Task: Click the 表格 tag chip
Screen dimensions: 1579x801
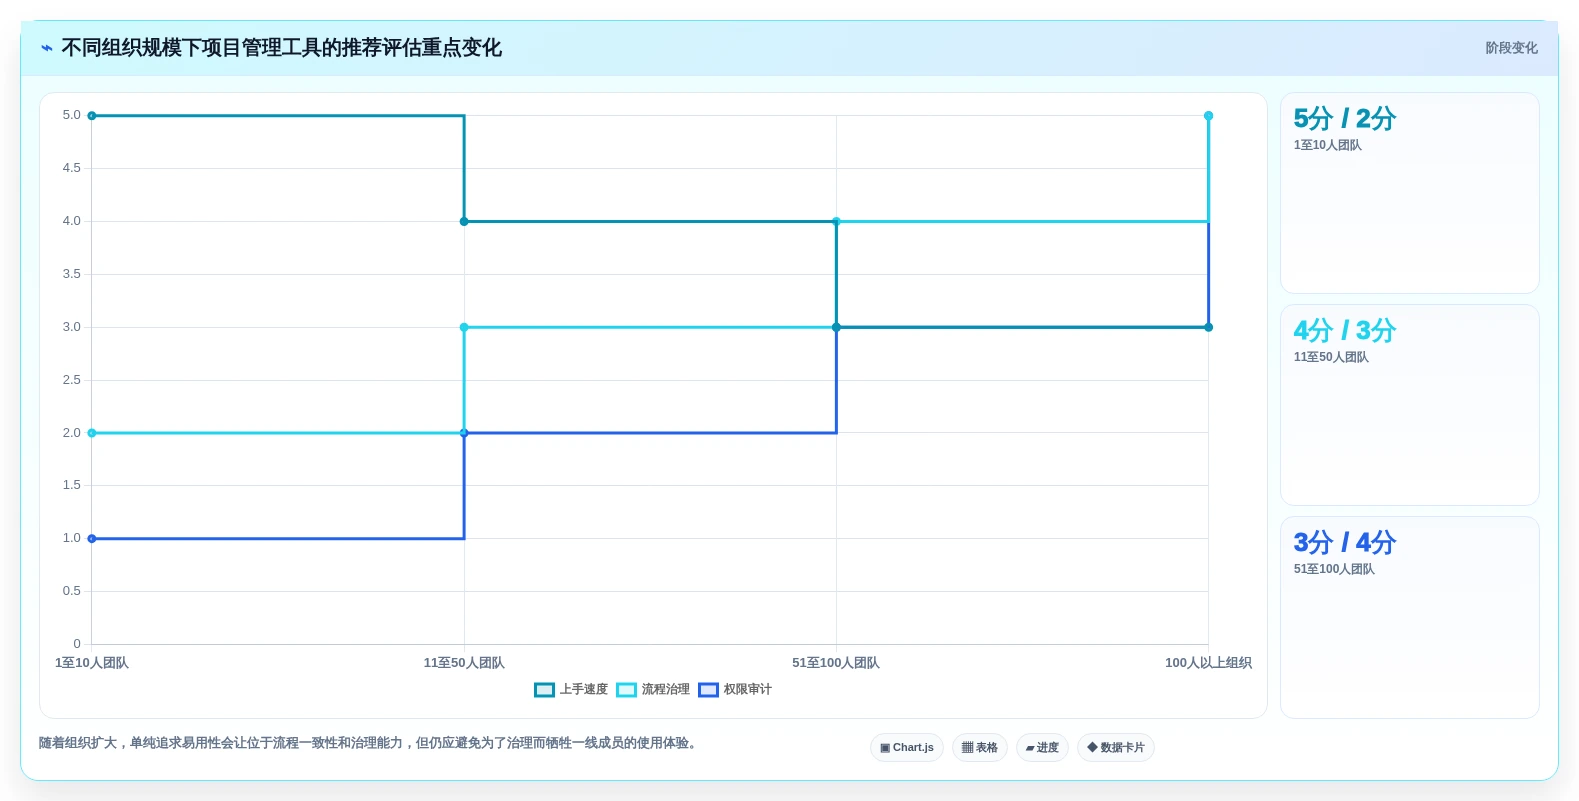Action: click(x=980, y=748)
